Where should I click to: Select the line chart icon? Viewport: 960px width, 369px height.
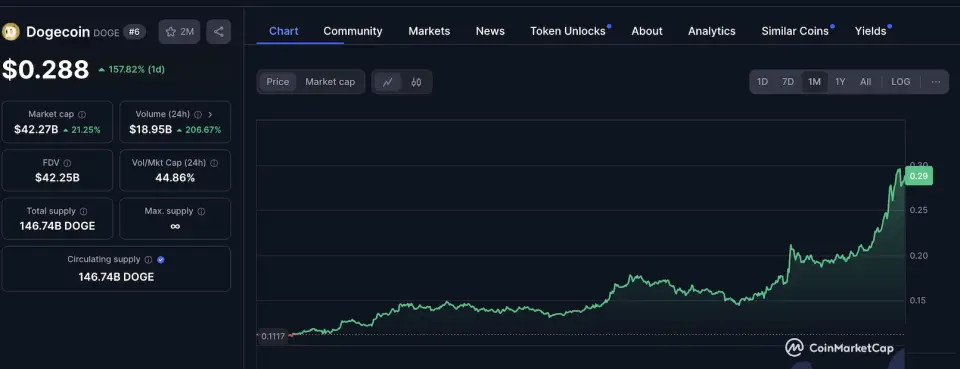click(388, 82)
